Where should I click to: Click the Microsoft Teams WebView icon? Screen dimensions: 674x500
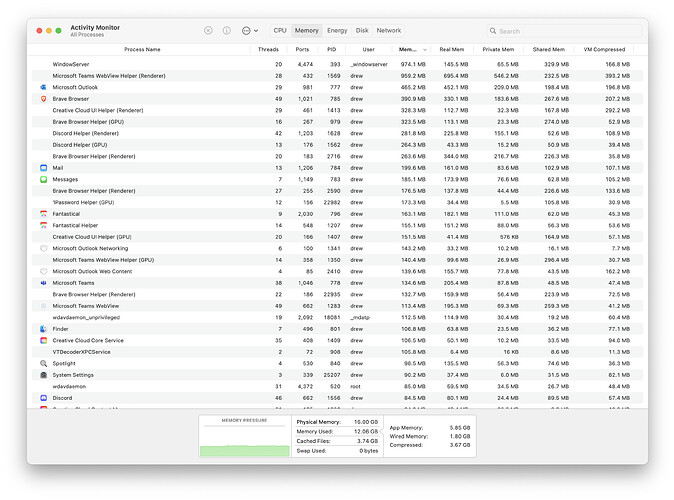point(43,306)
